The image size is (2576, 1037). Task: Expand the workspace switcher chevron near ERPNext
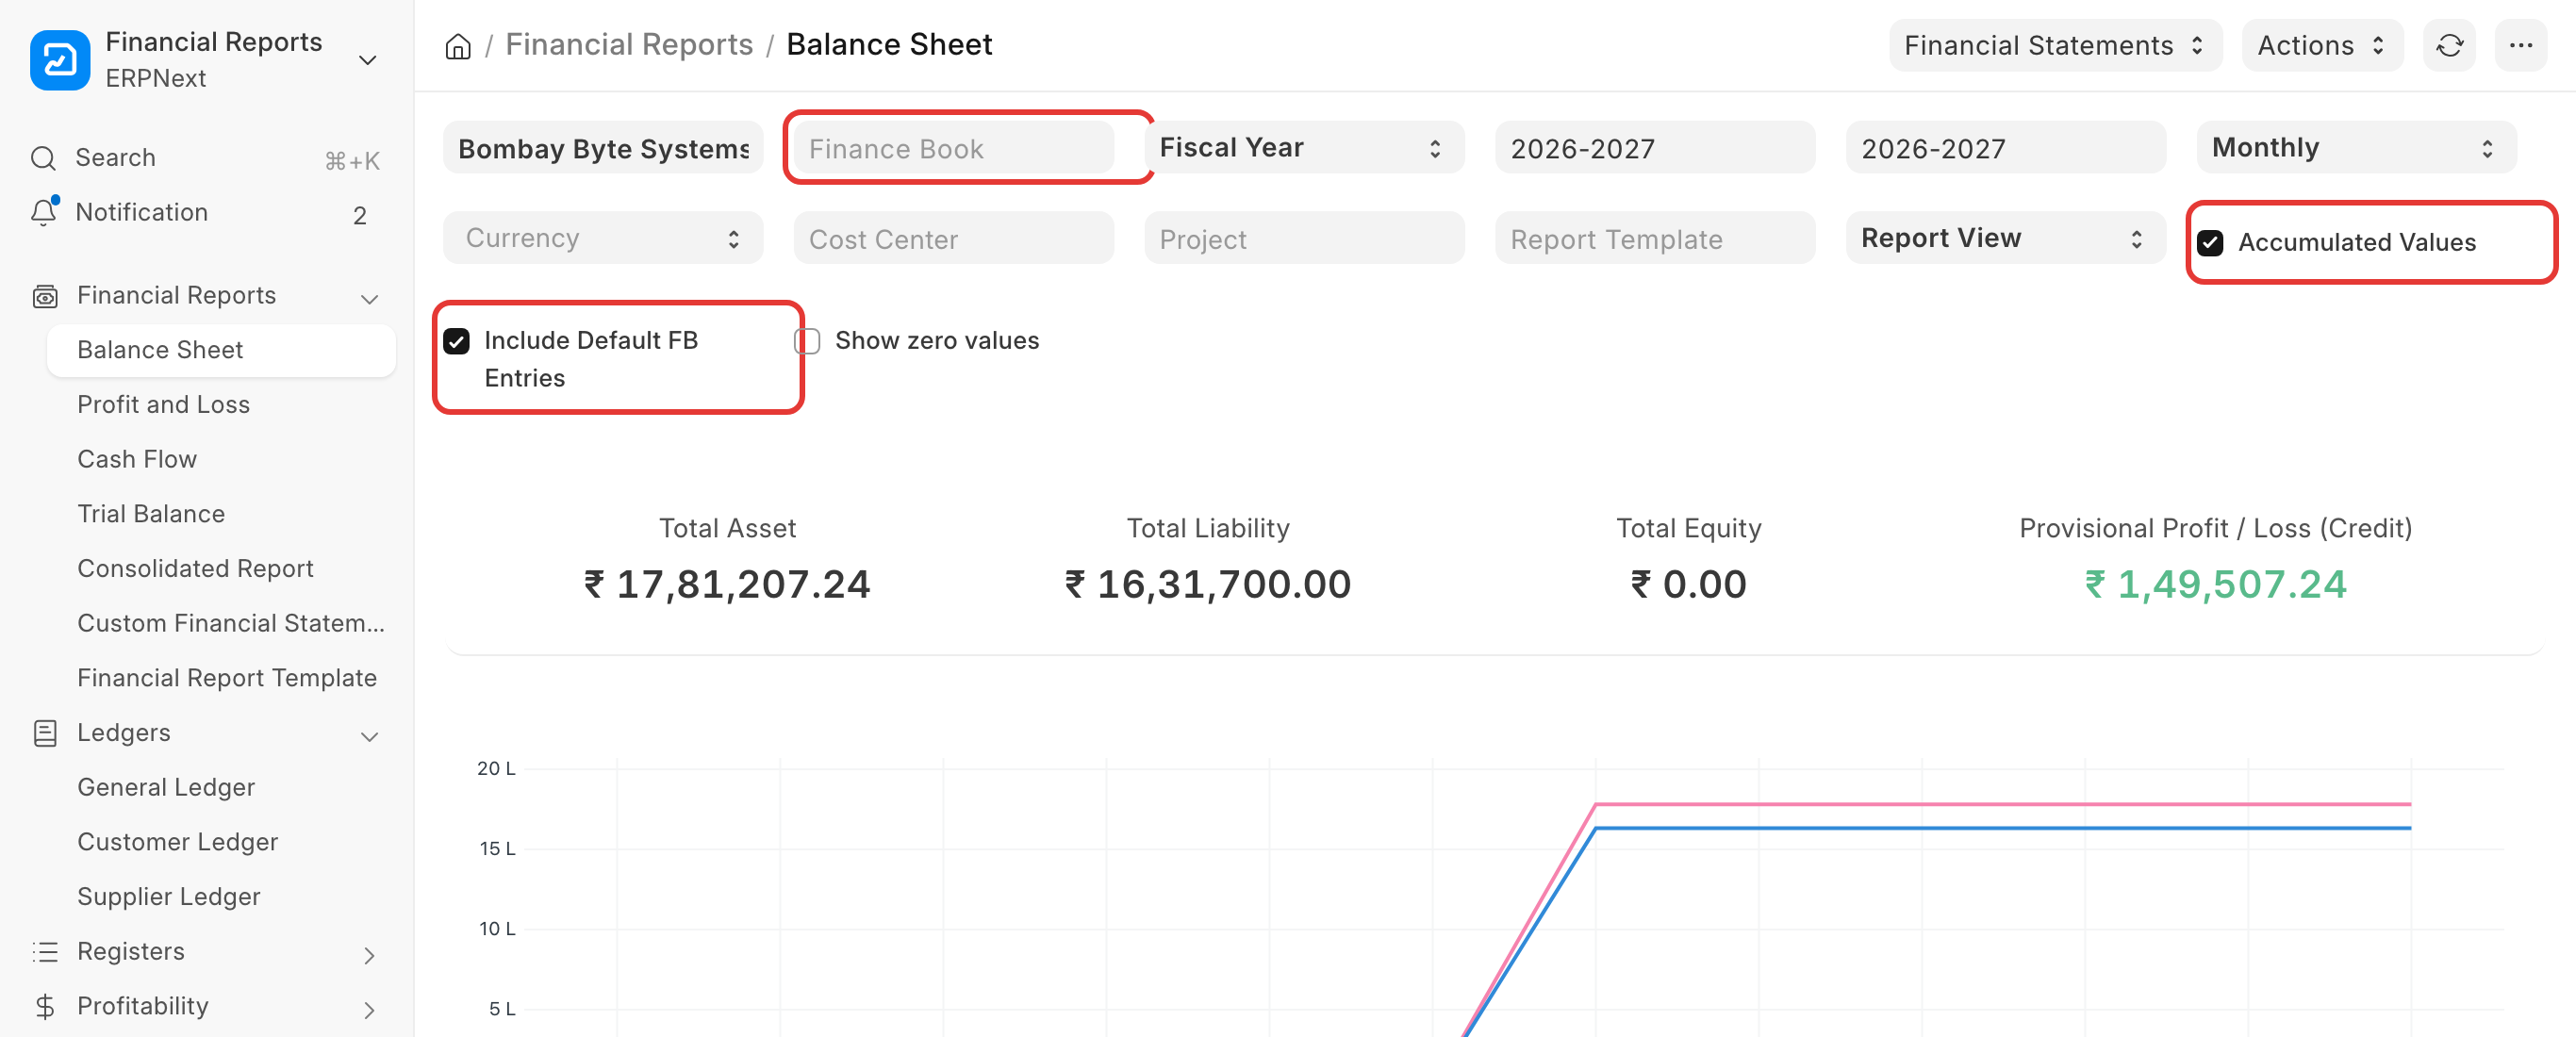point(368,60)
